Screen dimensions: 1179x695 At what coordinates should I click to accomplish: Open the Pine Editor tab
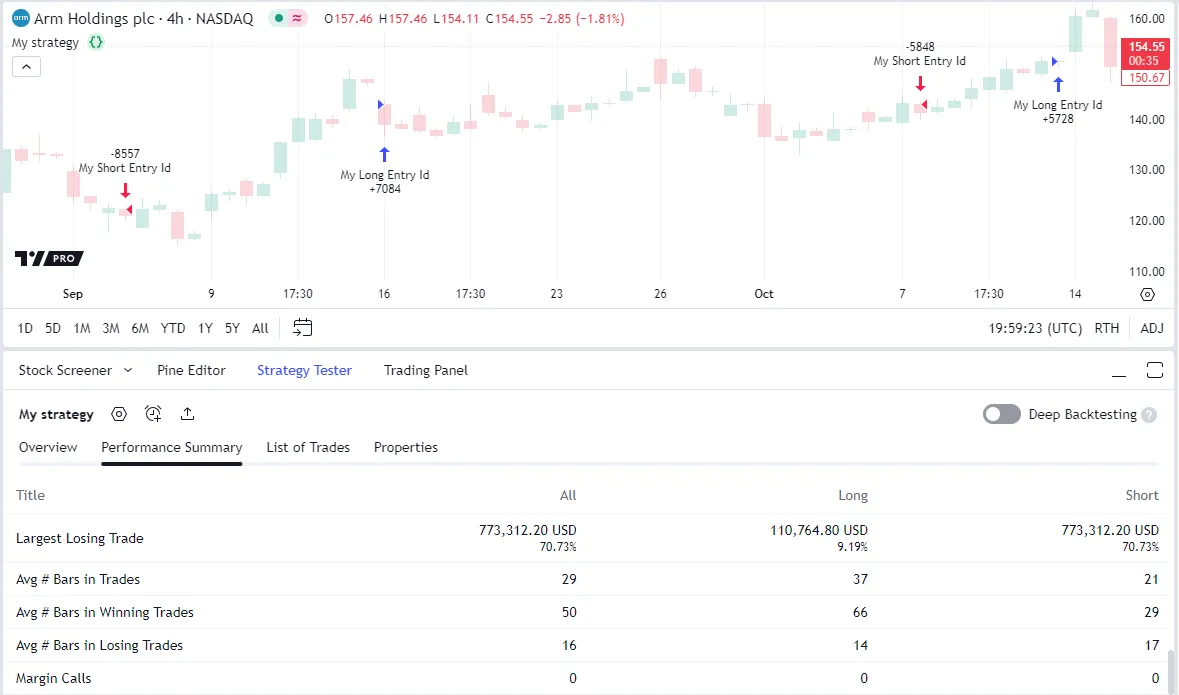tap(191, 370)
